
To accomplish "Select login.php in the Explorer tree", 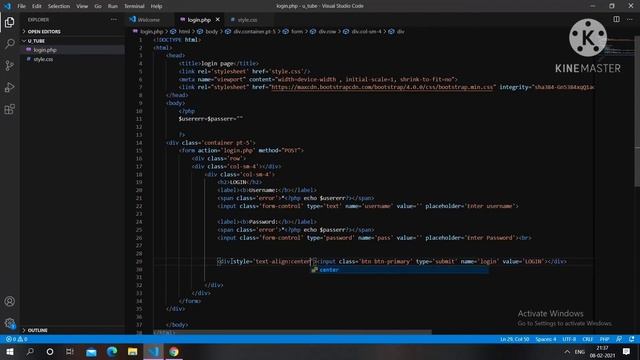I will pos(45,50).
